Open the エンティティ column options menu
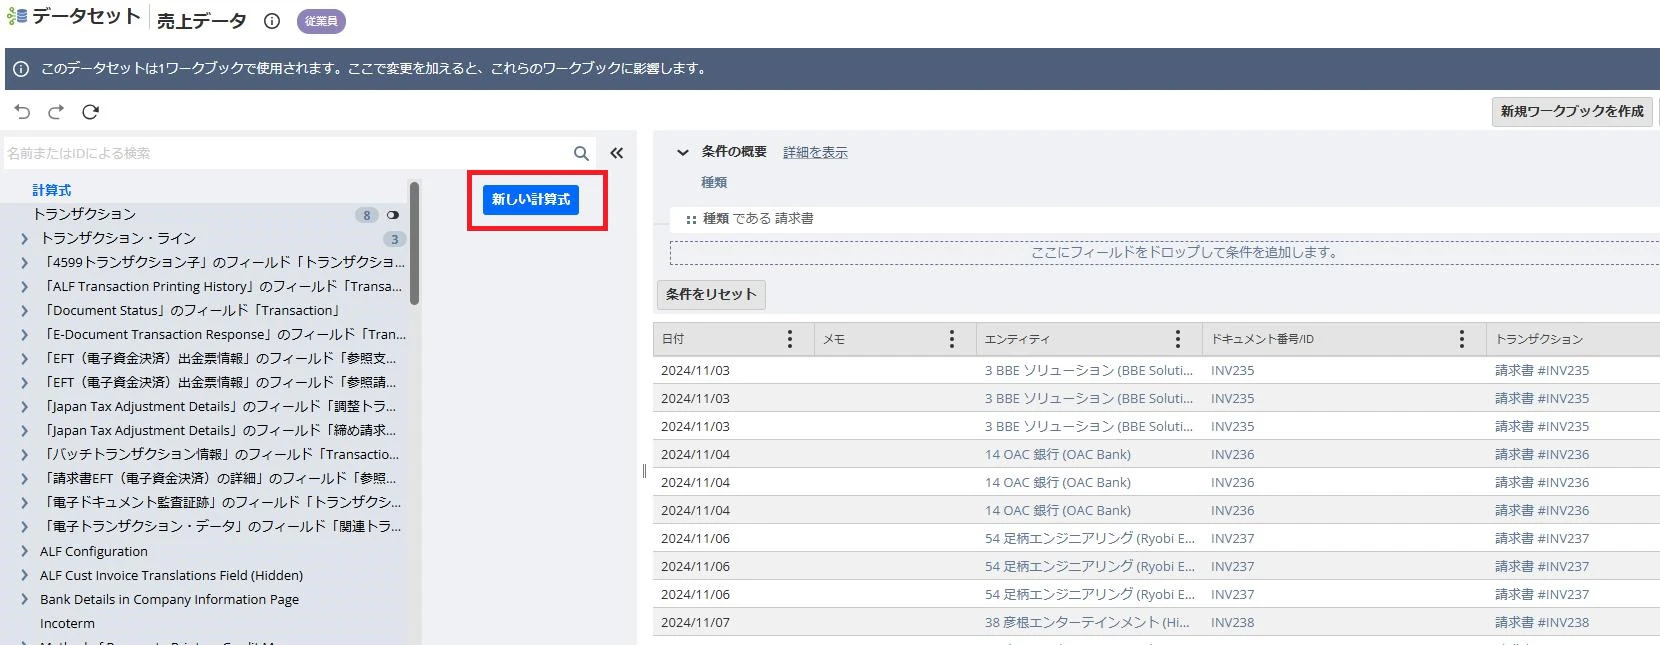This screenshot has width=1660, height=645. click(x=1178, y=339)
